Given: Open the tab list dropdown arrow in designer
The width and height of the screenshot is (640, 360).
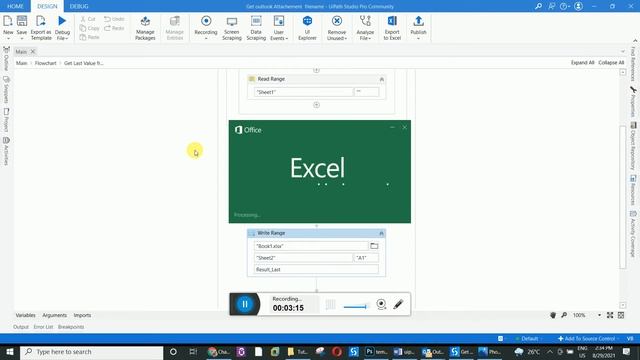Looking at the screenshot, I should pyautogui.click(x=623, y=51).
